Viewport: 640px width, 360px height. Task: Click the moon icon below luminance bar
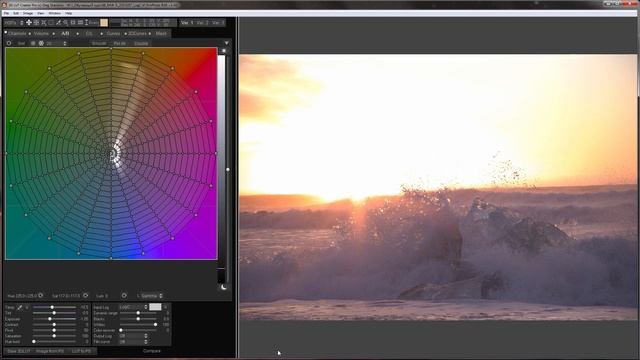coord(223,287)
